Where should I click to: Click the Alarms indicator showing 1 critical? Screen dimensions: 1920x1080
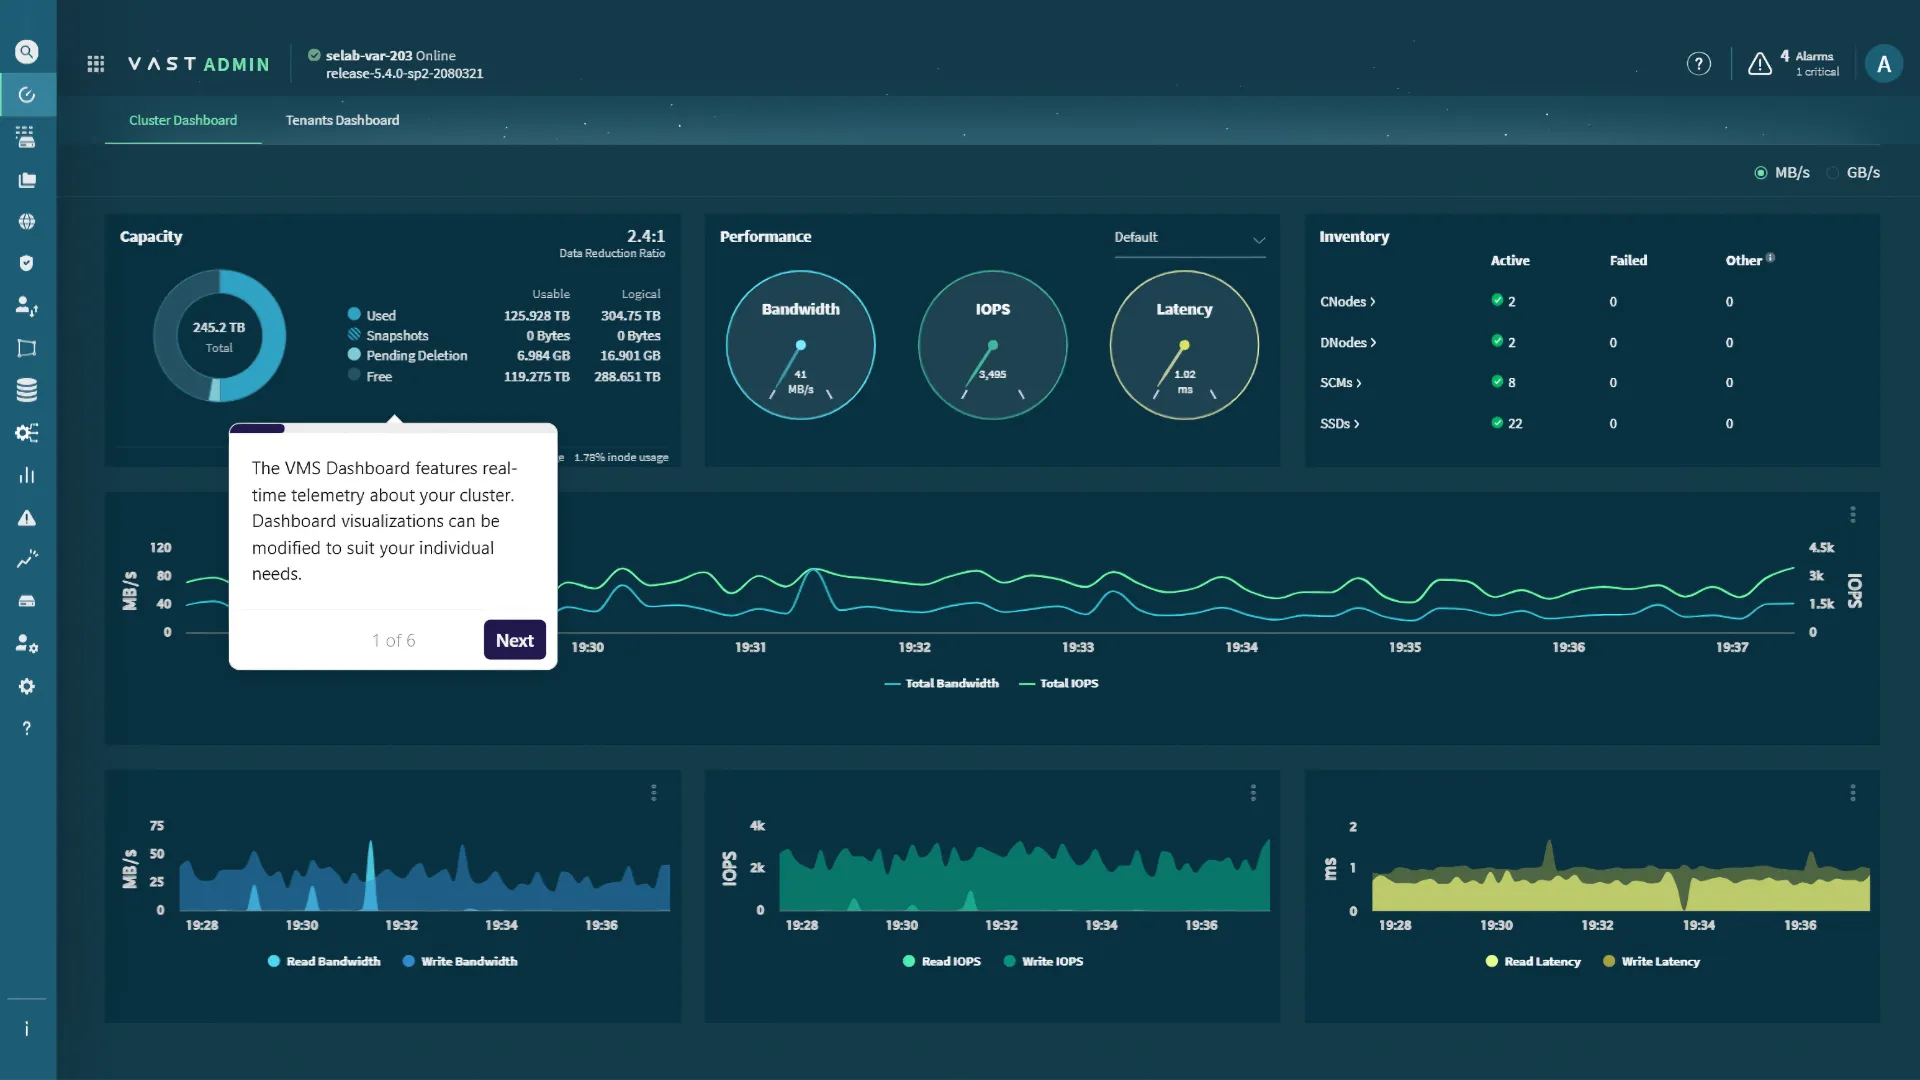(x=1793, y=63)
